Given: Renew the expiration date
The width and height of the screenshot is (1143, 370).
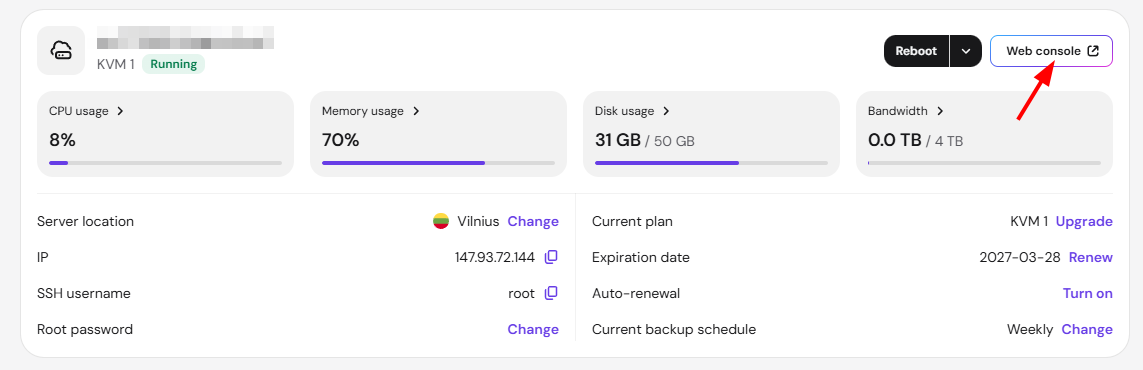Looking at the screenshot, I should tap(1091, 257).
